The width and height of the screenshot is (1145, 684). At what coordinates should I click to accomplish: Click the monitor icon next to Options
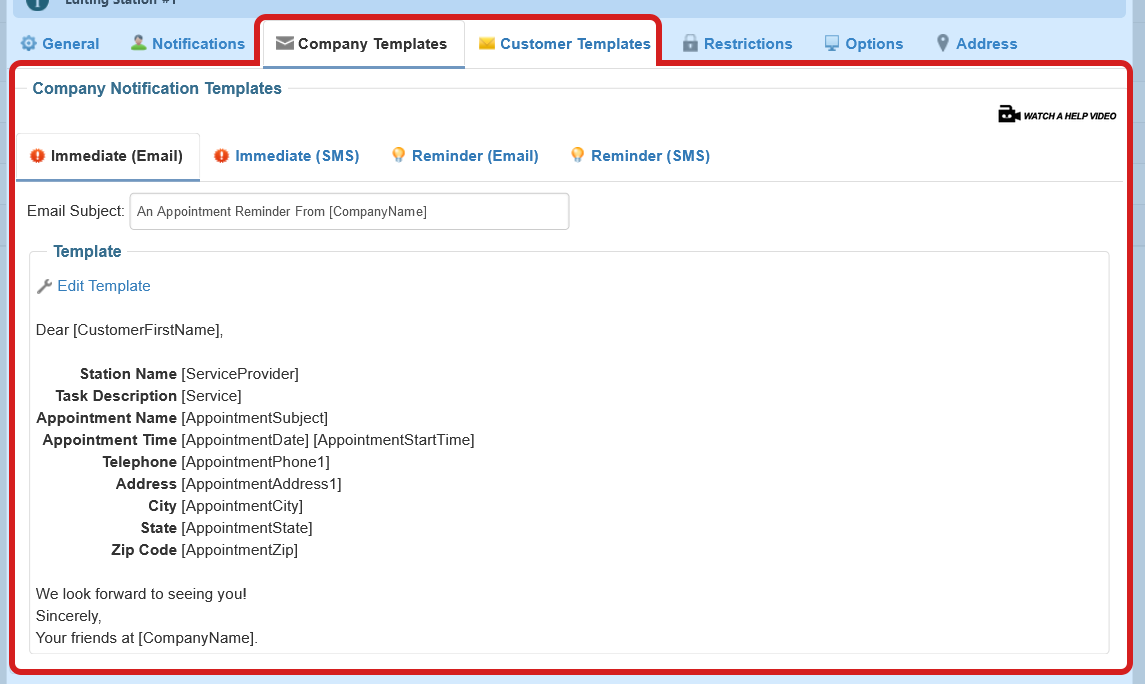832,44
